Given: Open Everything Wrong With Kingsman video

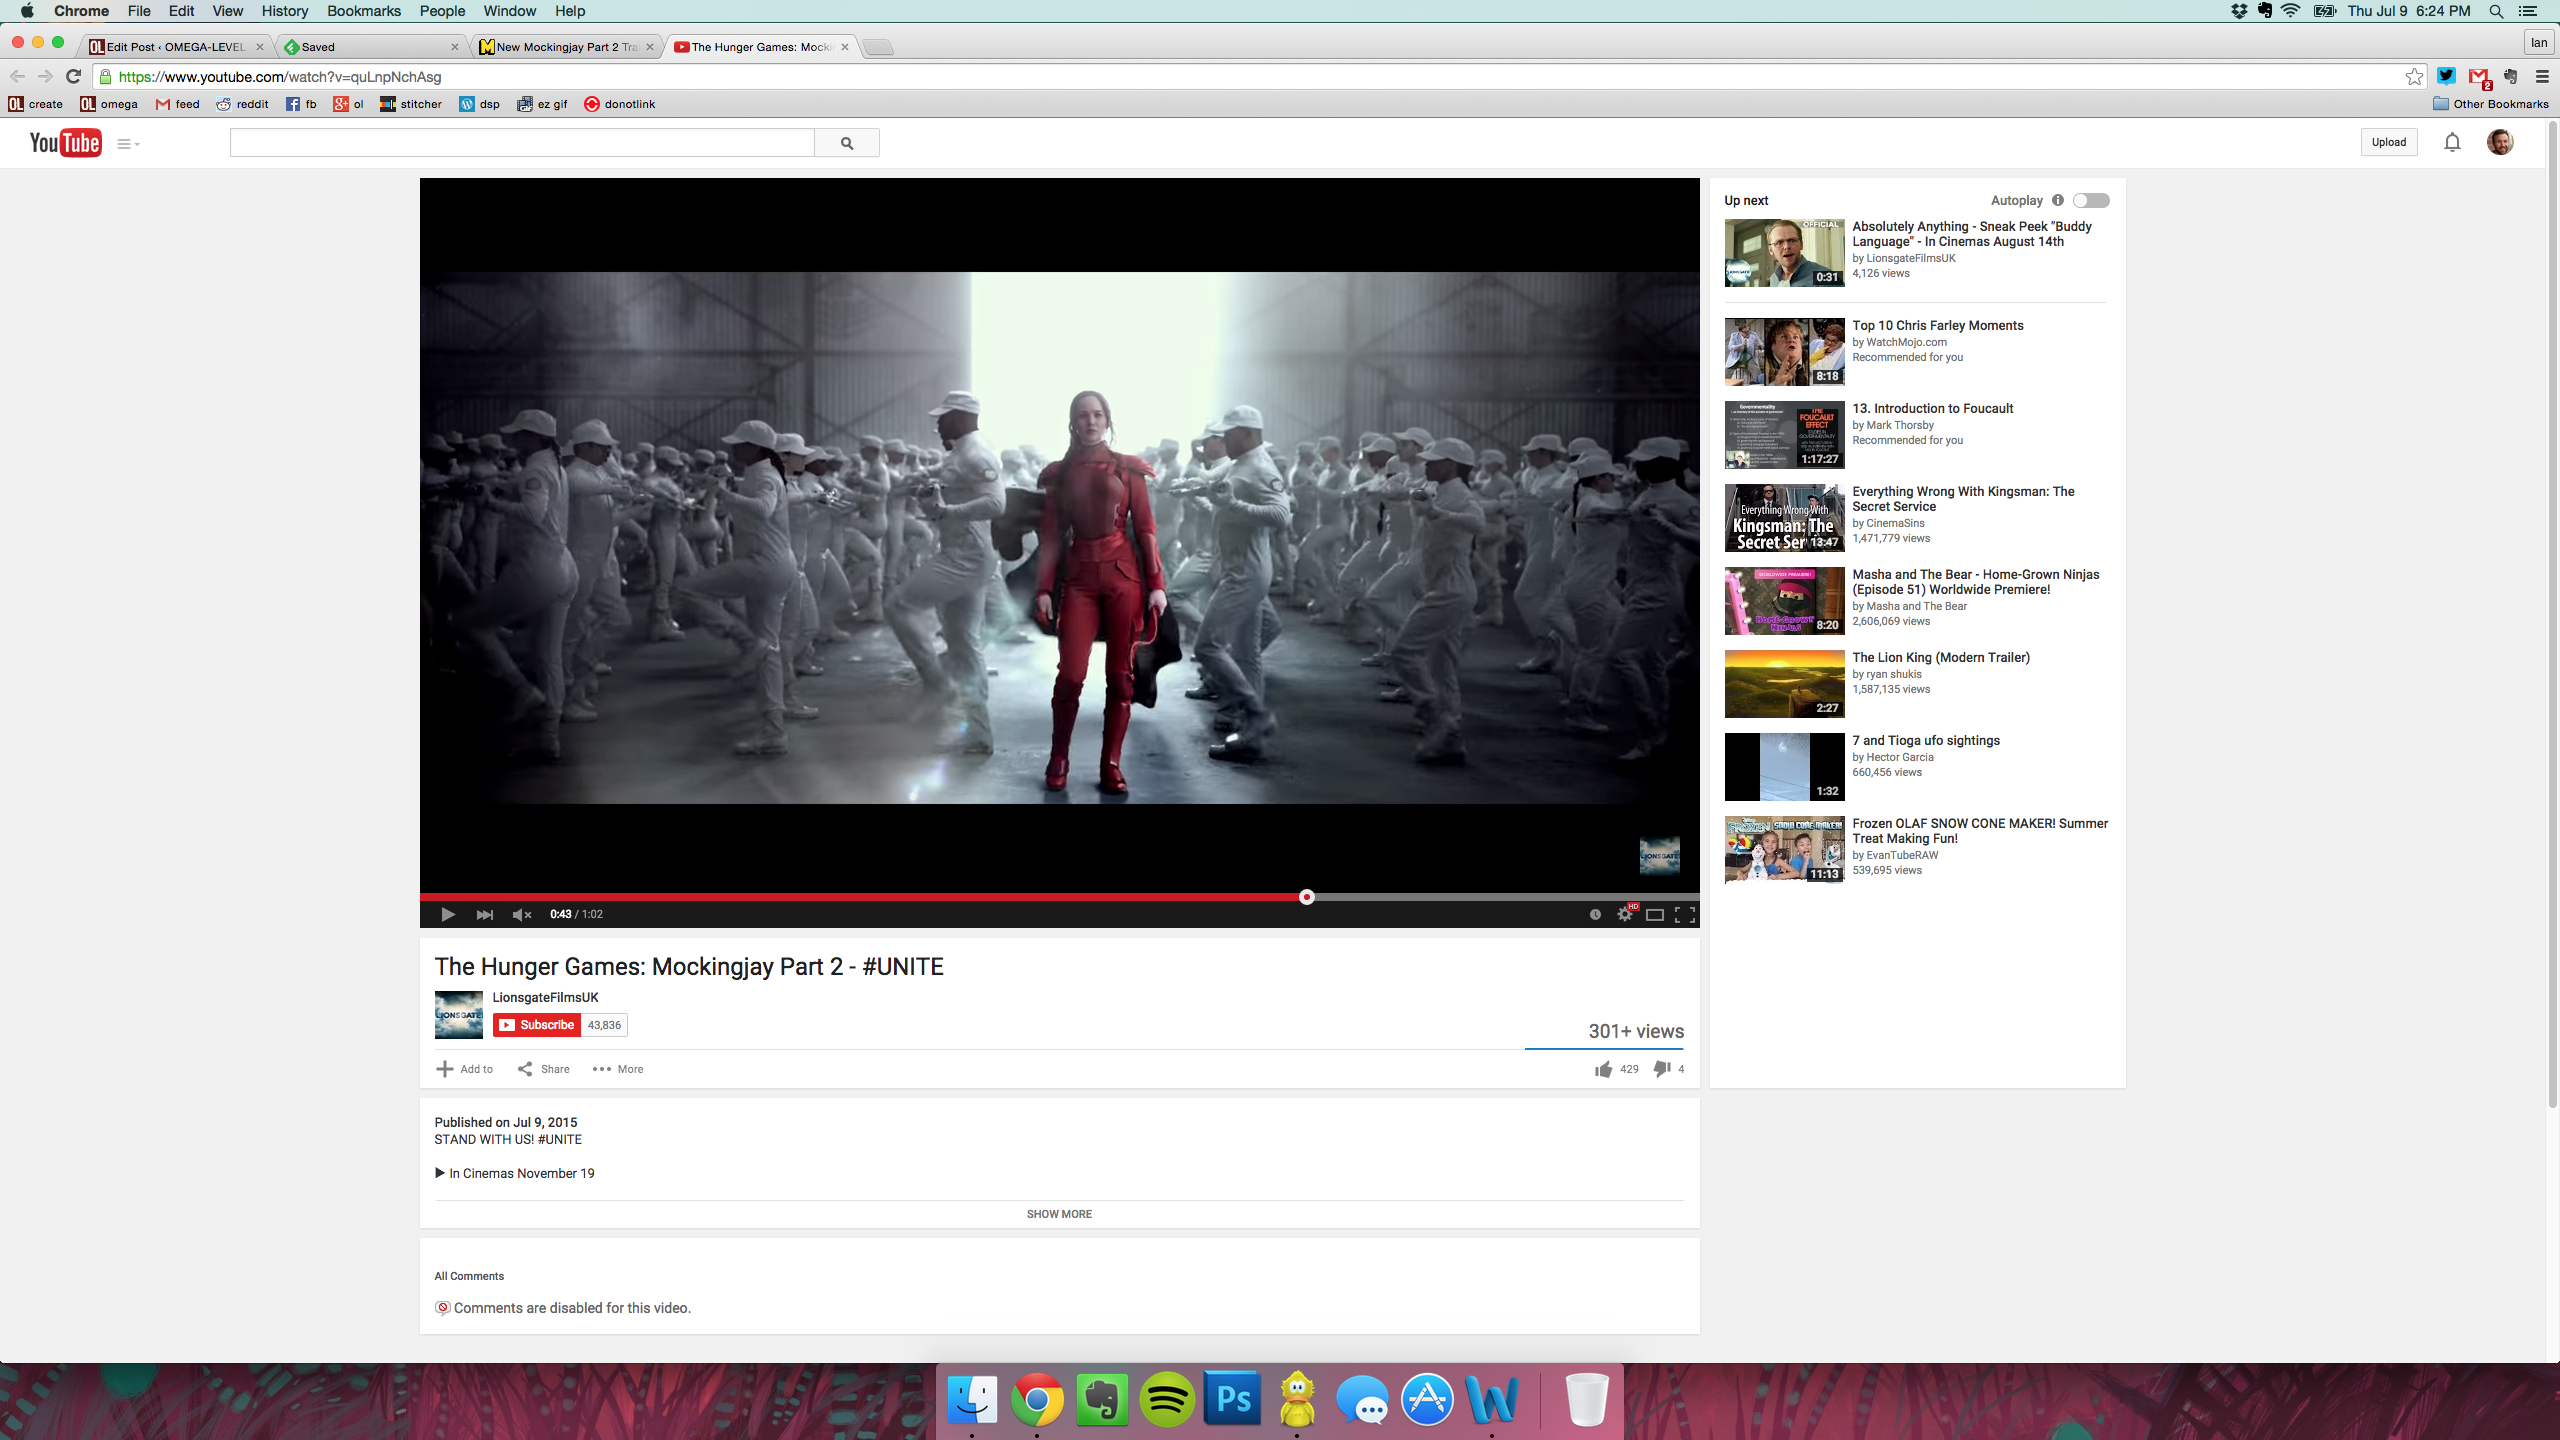Looking at the screenshot, I should coord(1963,499).
